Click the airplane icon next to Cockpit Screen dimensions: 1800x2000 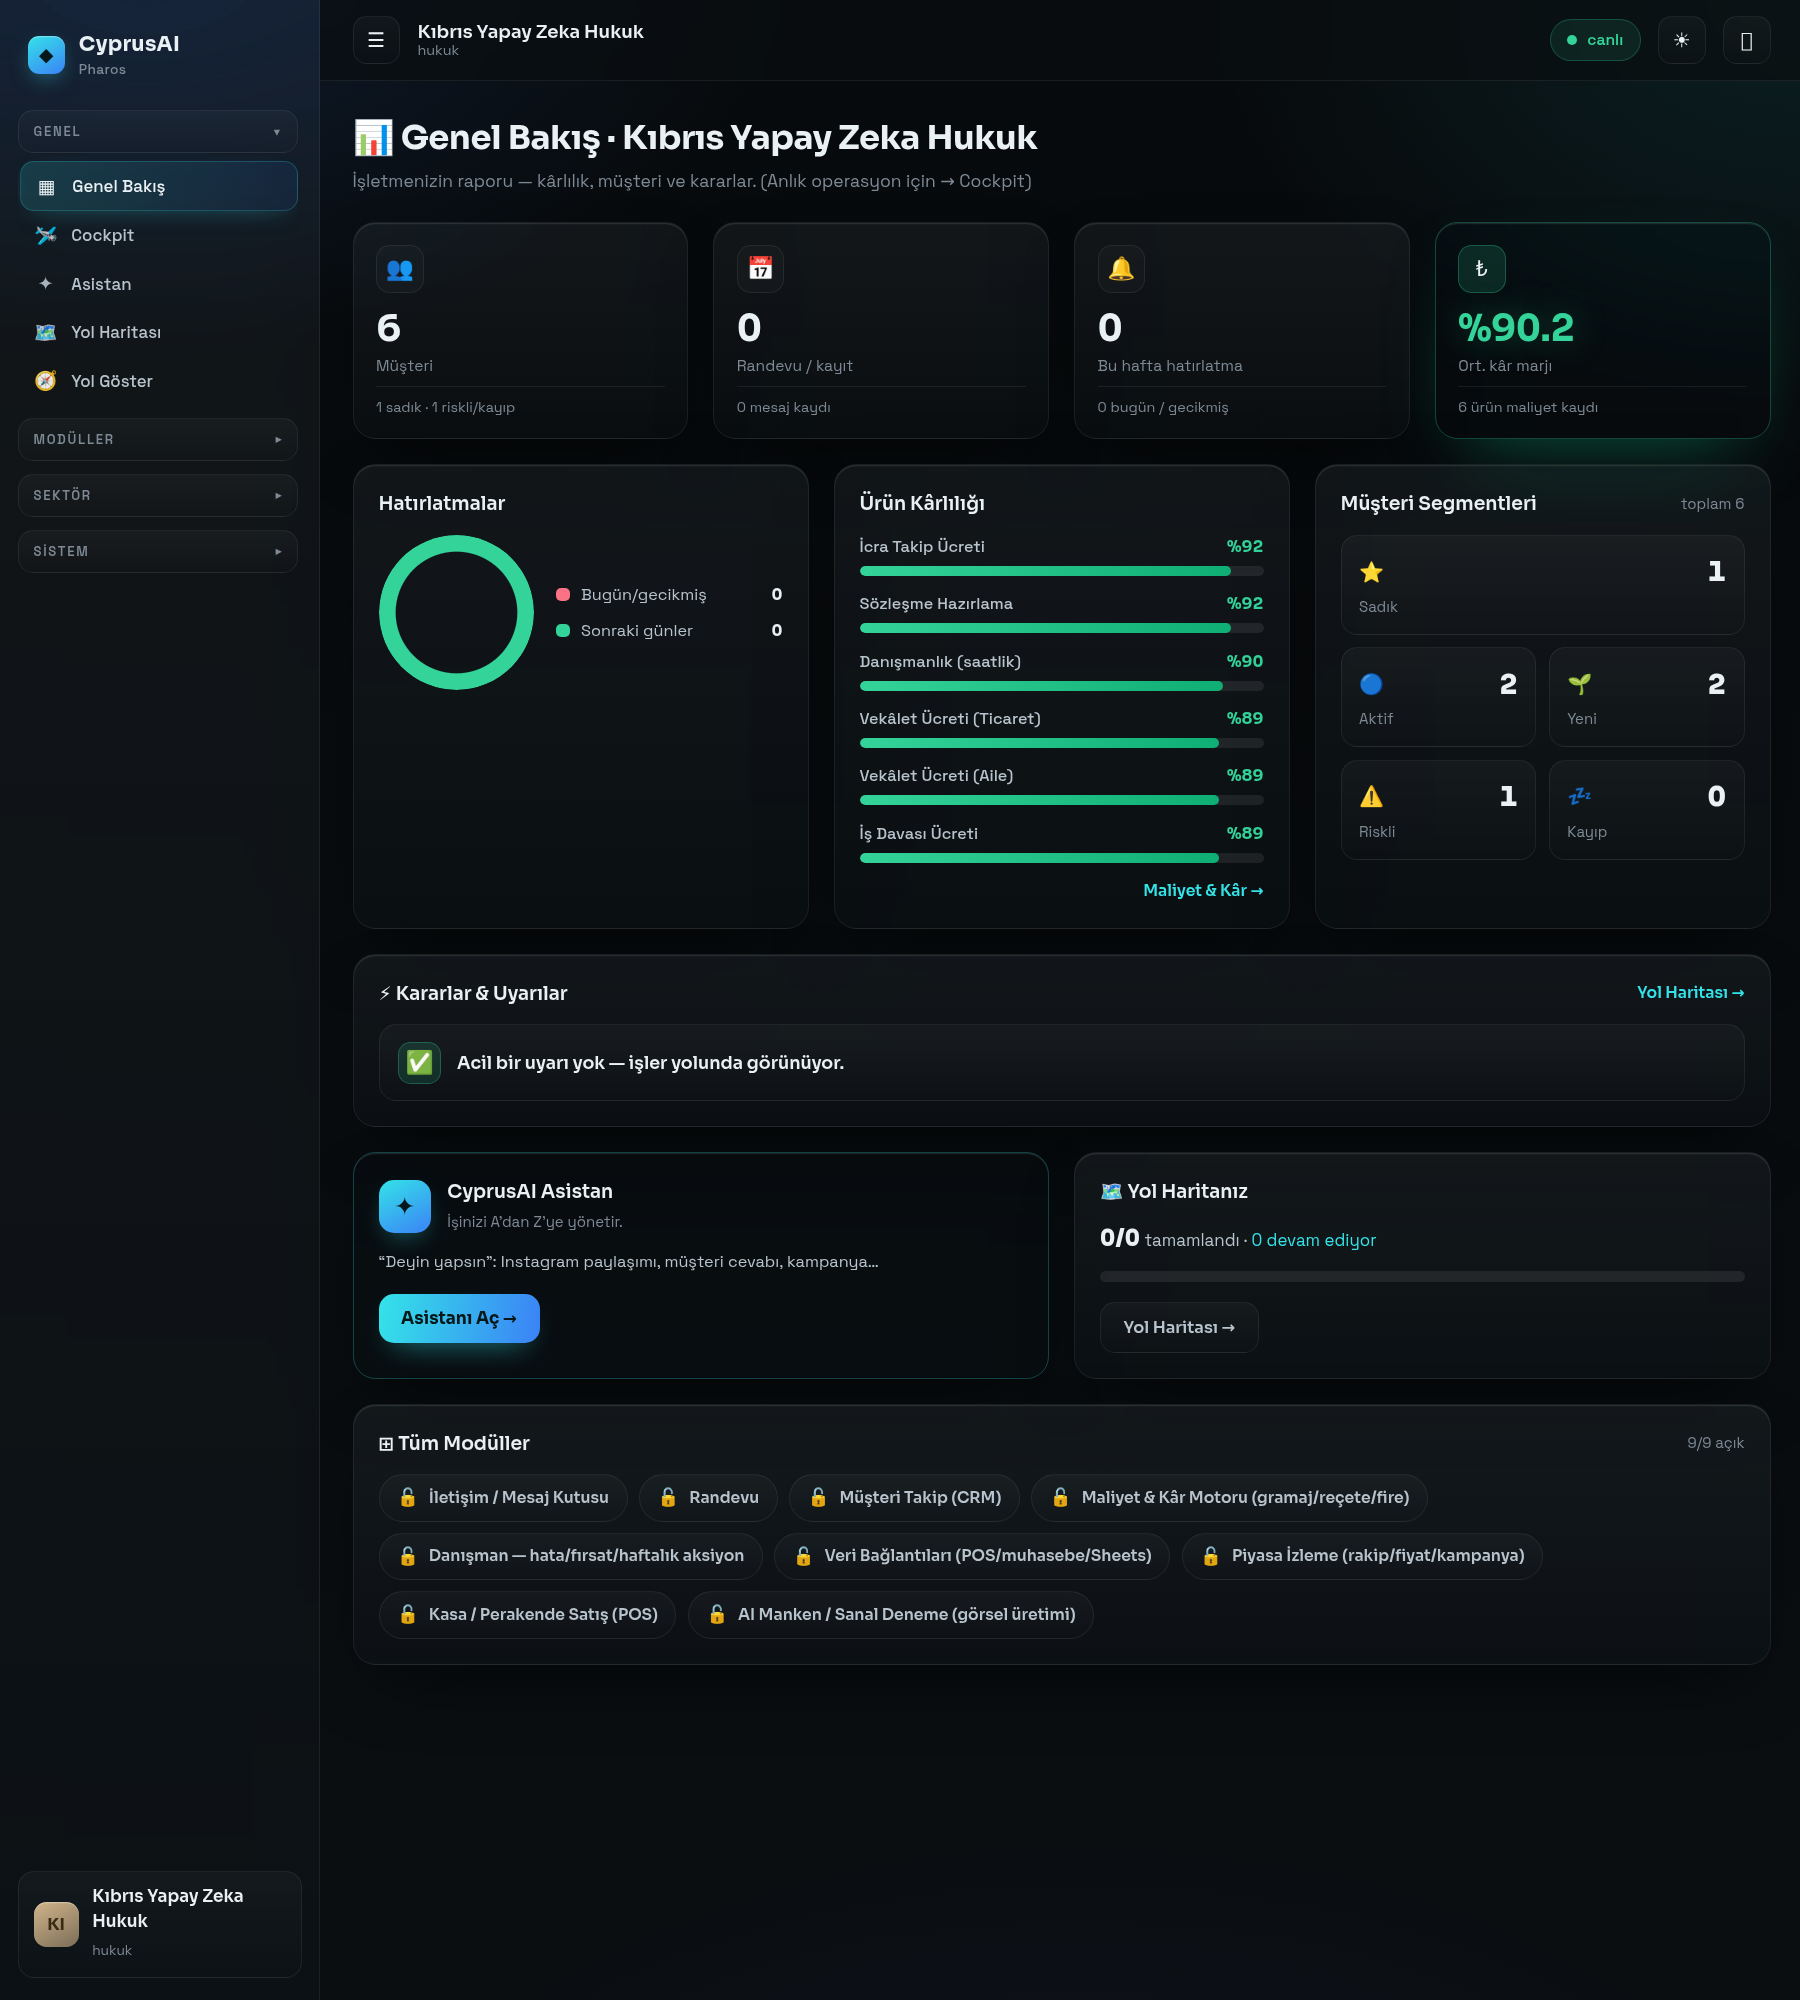[46, 235]
